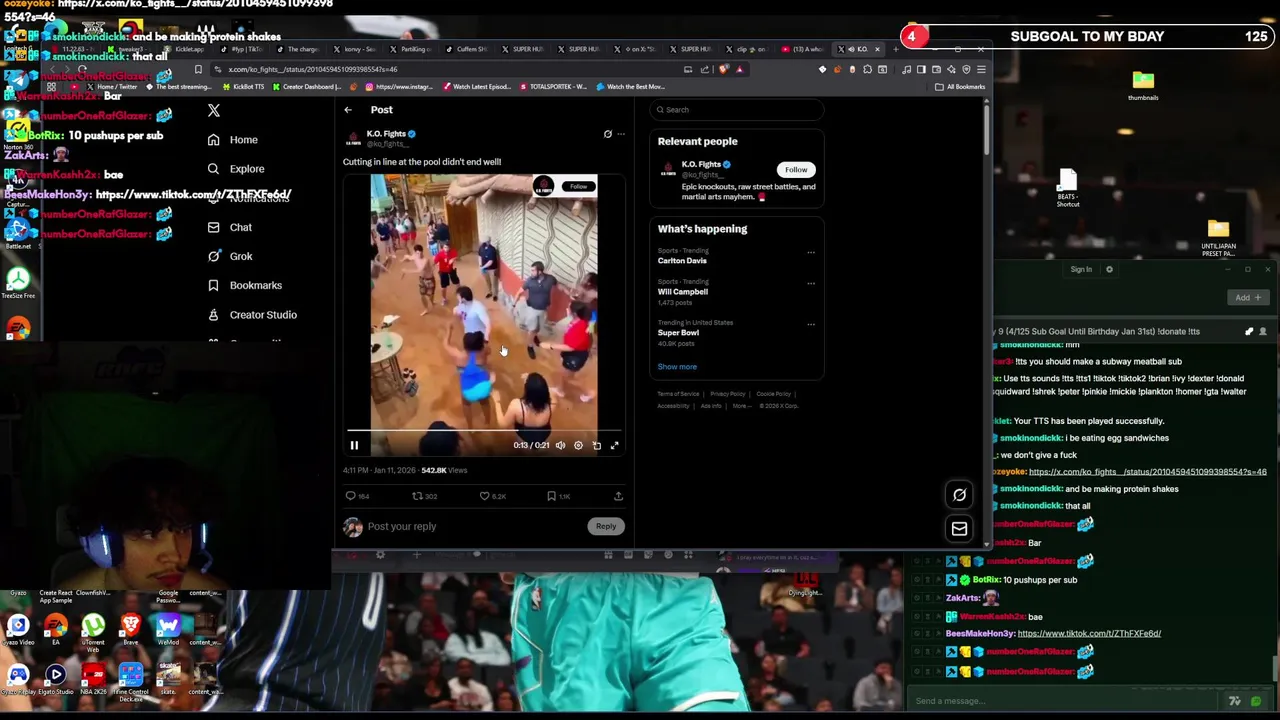Go back with the Post arrow
Screen dimensions: 1280x720
348,110
